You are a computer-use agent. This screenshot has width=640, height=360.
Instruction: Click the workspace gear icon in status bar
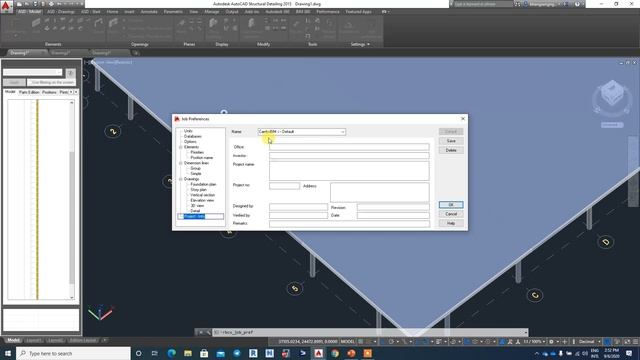[551, 342]
